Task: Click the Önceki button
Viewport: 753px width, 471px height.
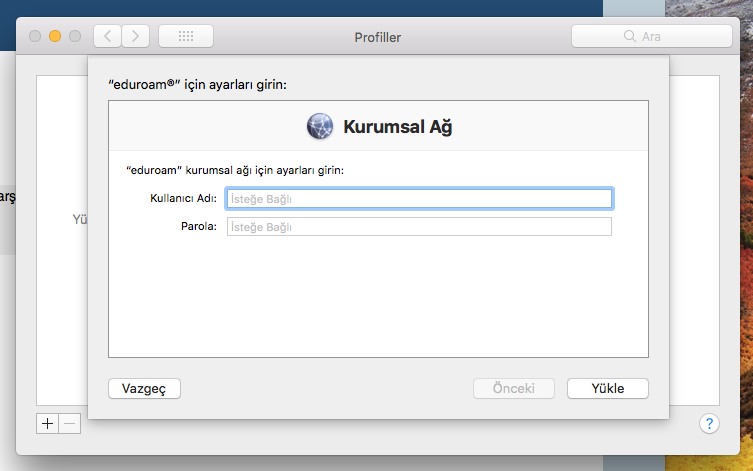Action: (x=514, y=388)
